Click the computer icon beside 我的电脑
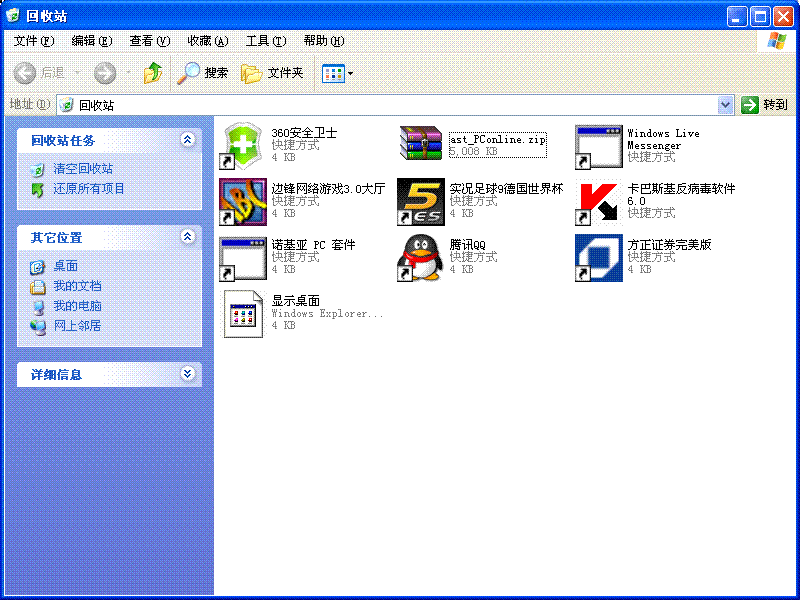This screenshot has height=600, width=800. [38, 307]
